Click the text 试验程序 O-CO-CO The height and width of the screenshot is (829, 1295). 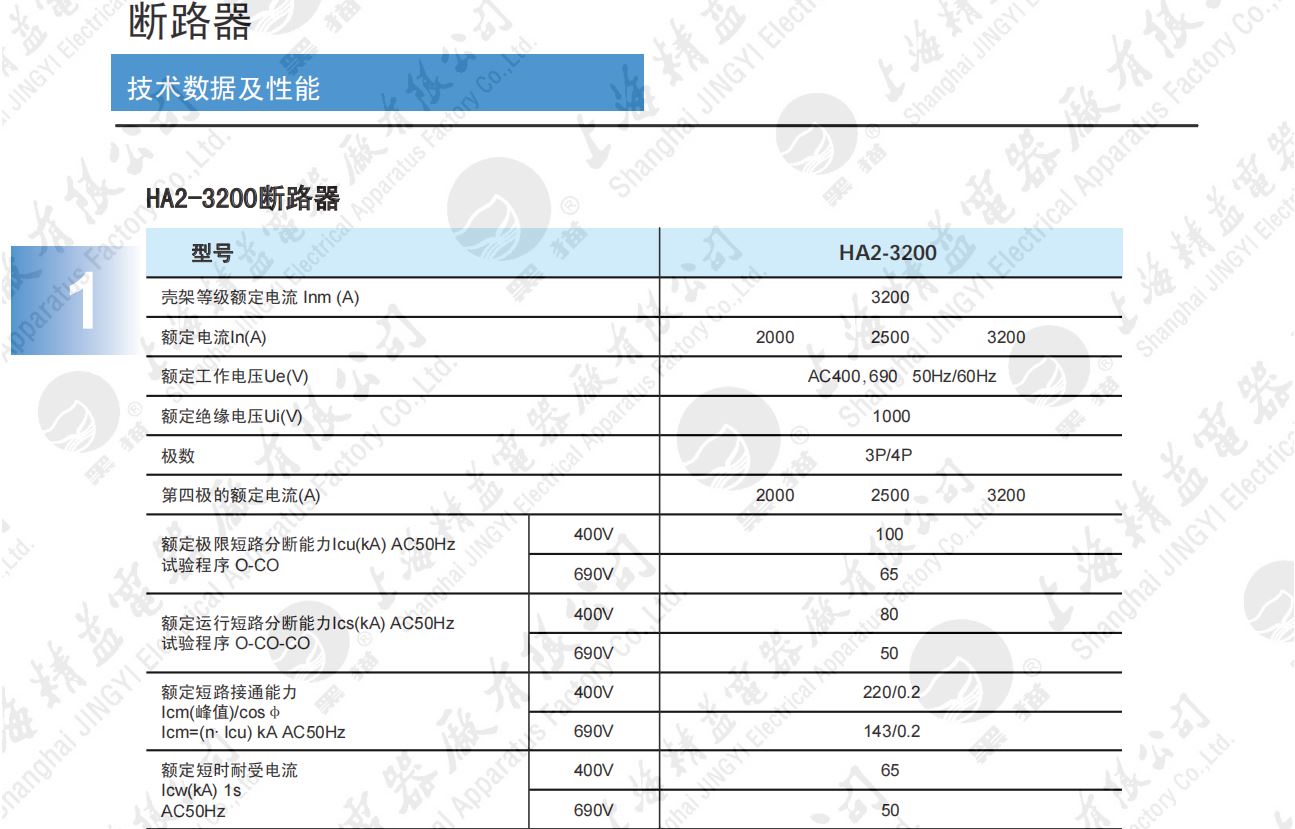[x=236, y=644]
